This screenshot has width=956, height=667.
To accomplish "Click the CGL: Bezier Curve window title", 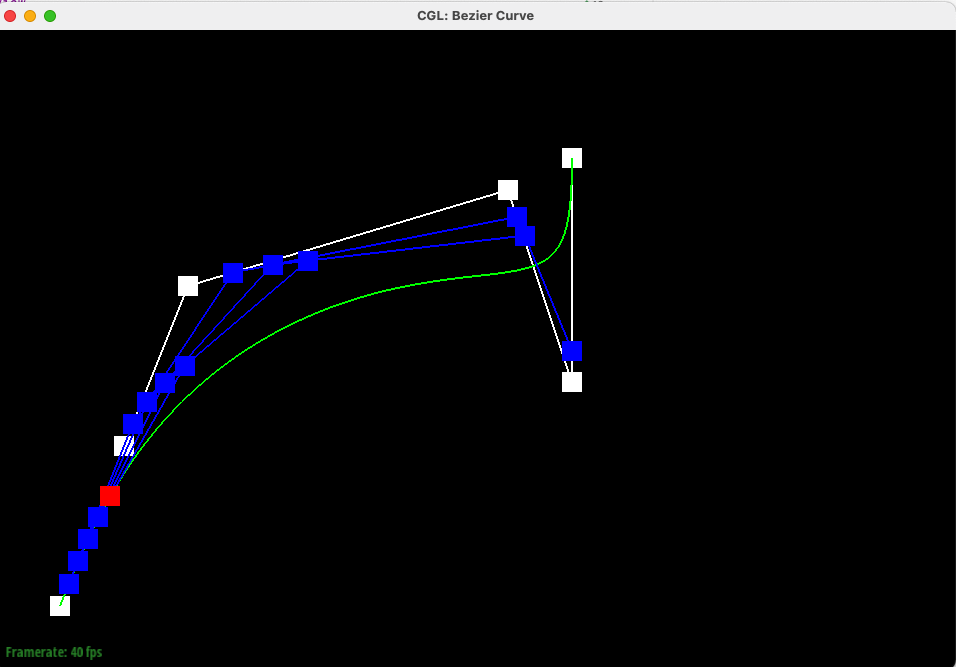I will (x=476, y=16).
